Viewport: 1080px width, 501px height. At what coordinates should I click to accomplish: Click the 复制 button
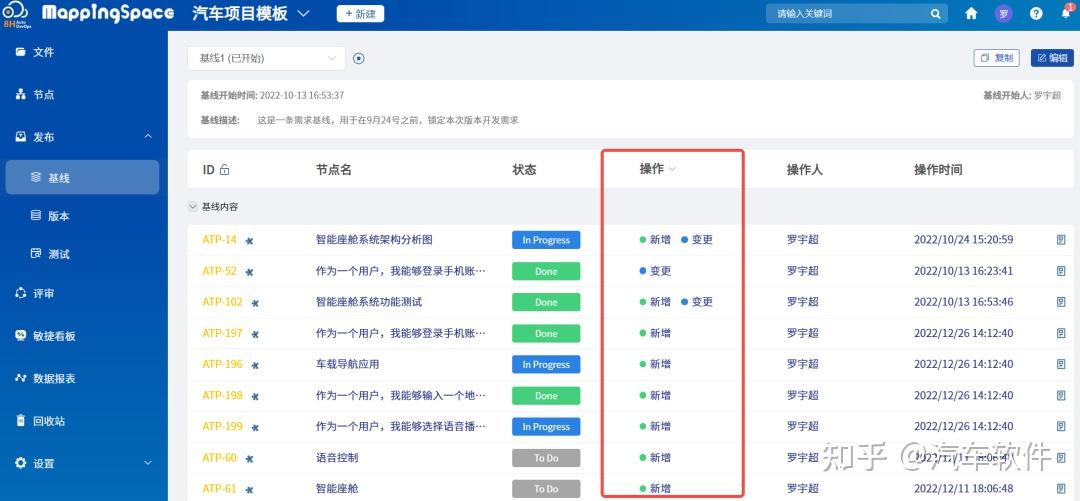tap(997, 58)
